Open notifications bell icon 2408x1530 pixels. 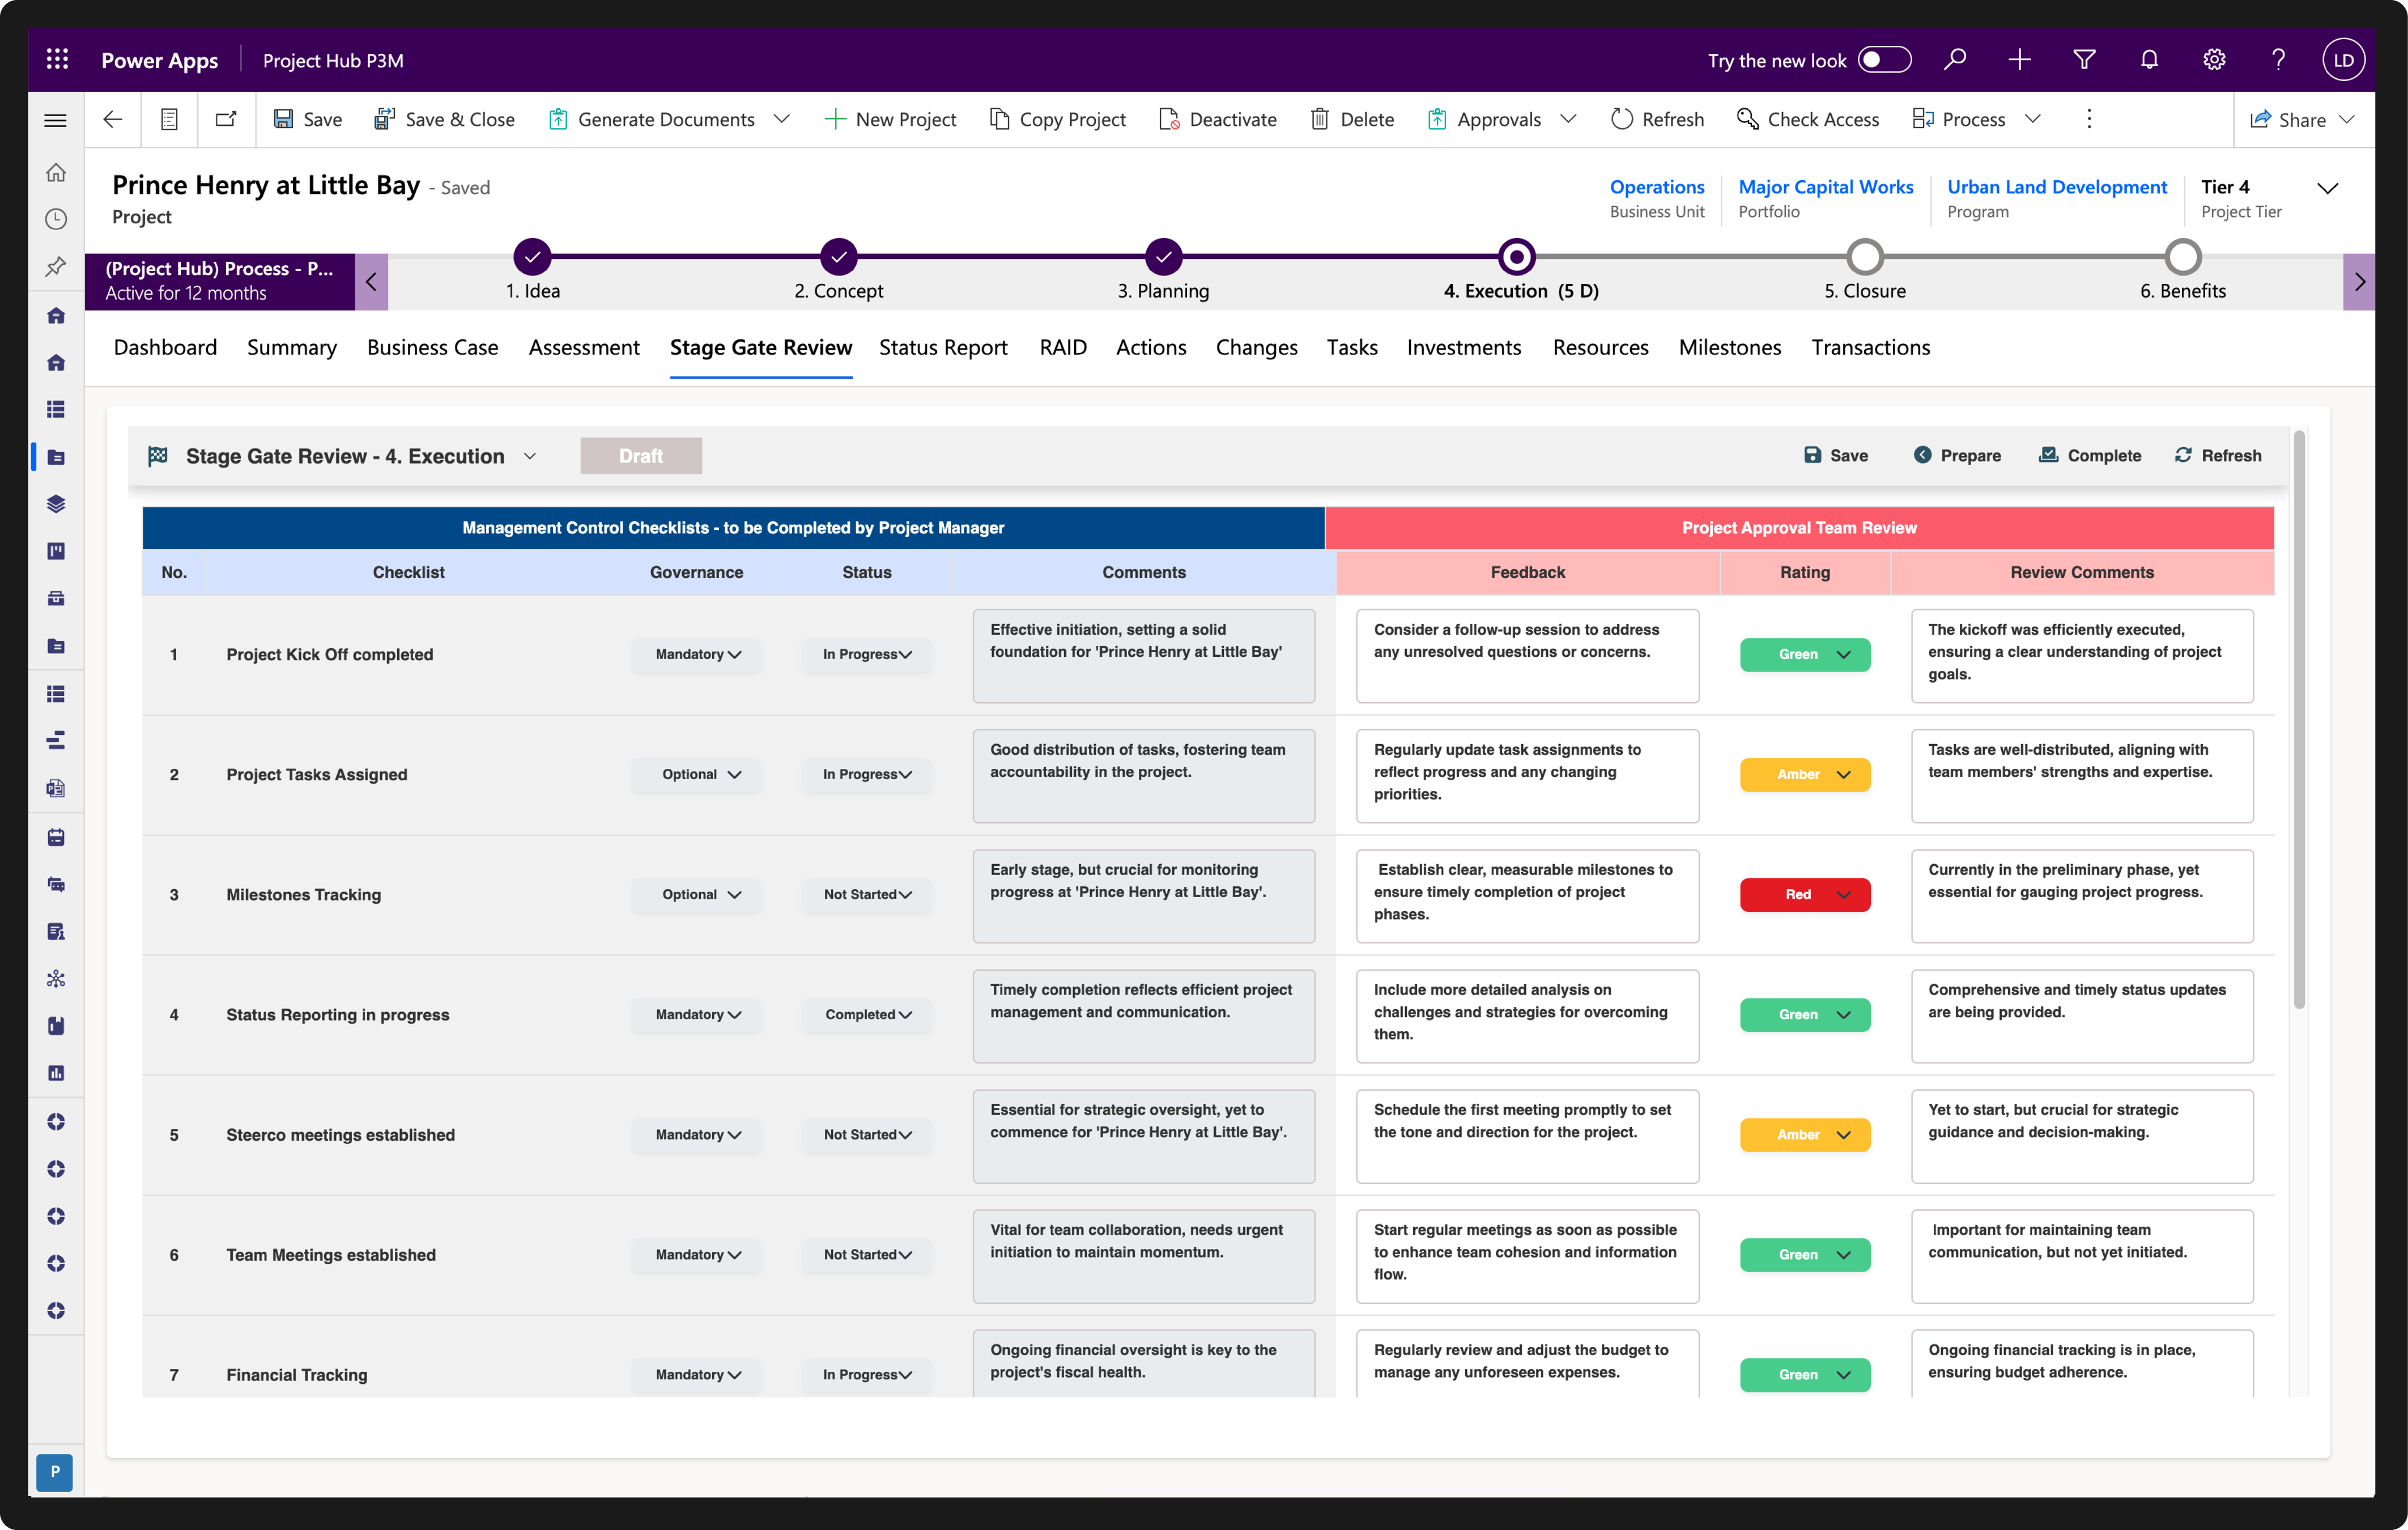[x=2149, y=60]
